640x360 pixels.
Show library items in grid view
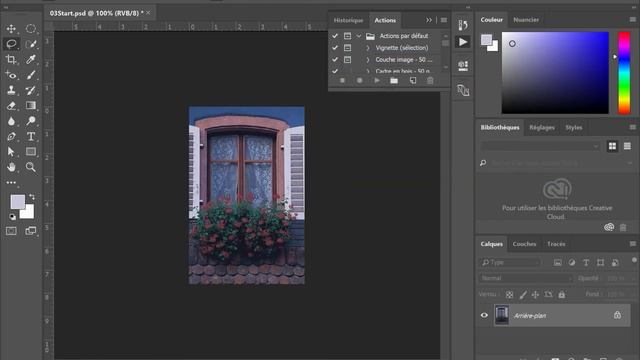(612, 146)
